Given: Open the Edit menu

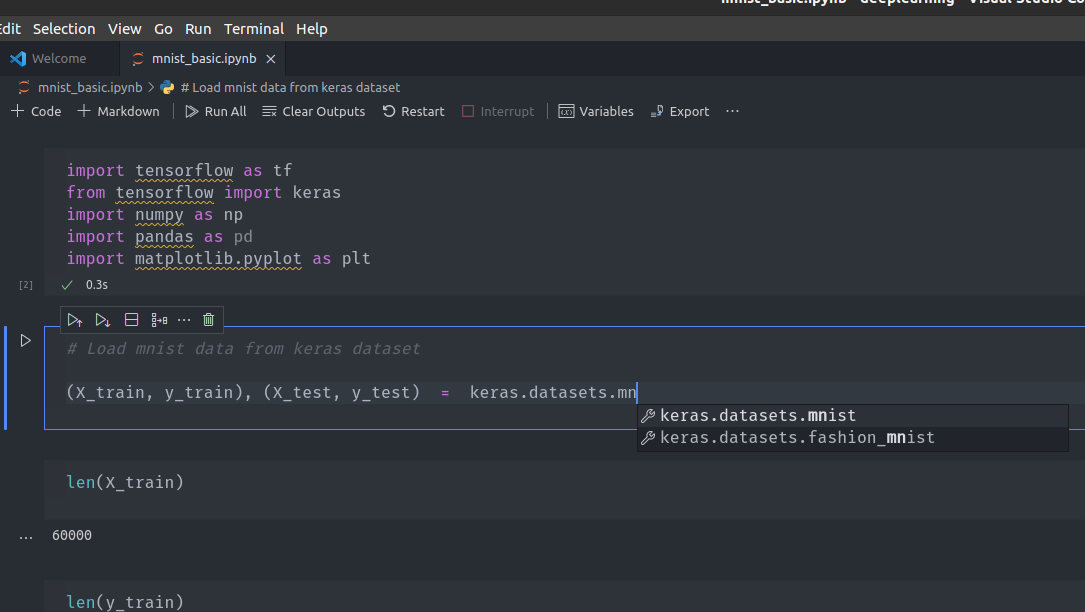Looking at the screenshot, I should (x=10, y=29).
